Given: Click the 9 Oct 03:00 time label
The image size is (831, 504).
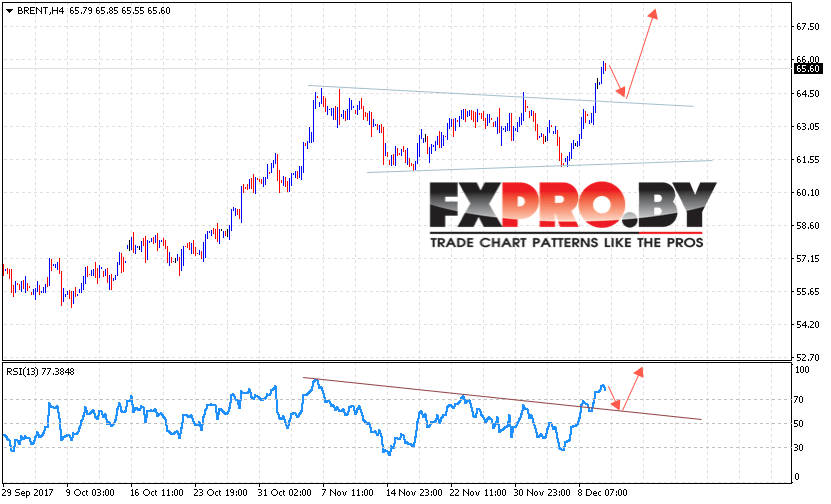Looking at the screenshot, I should tap(90, 493).
